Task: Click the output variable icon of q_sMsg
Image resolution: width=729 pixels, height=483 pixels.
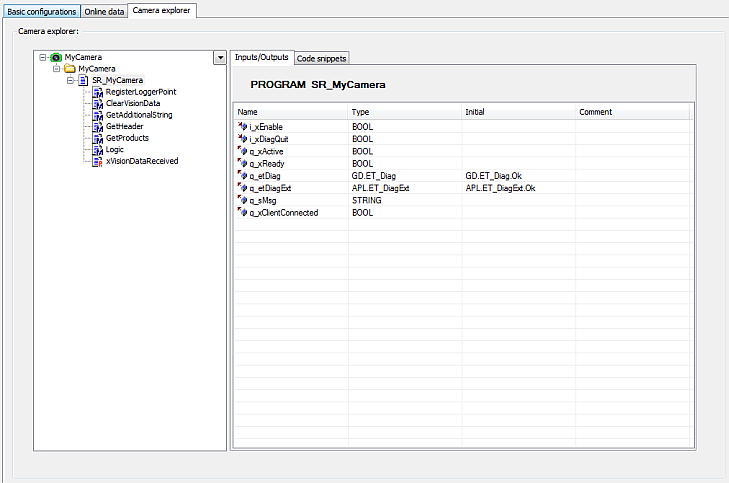Action: tap(242, 200)
